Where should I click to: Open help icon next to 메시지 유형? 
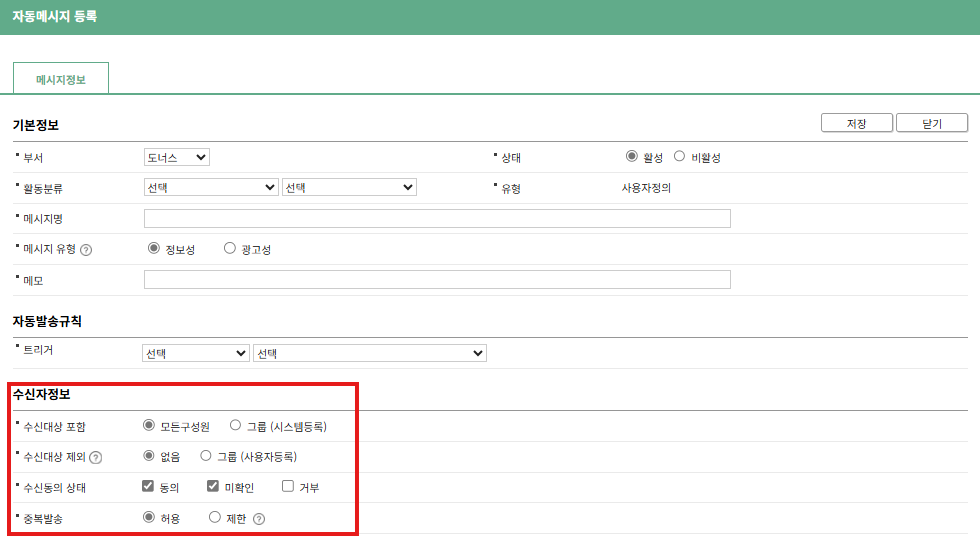click(x=86, y=250)
